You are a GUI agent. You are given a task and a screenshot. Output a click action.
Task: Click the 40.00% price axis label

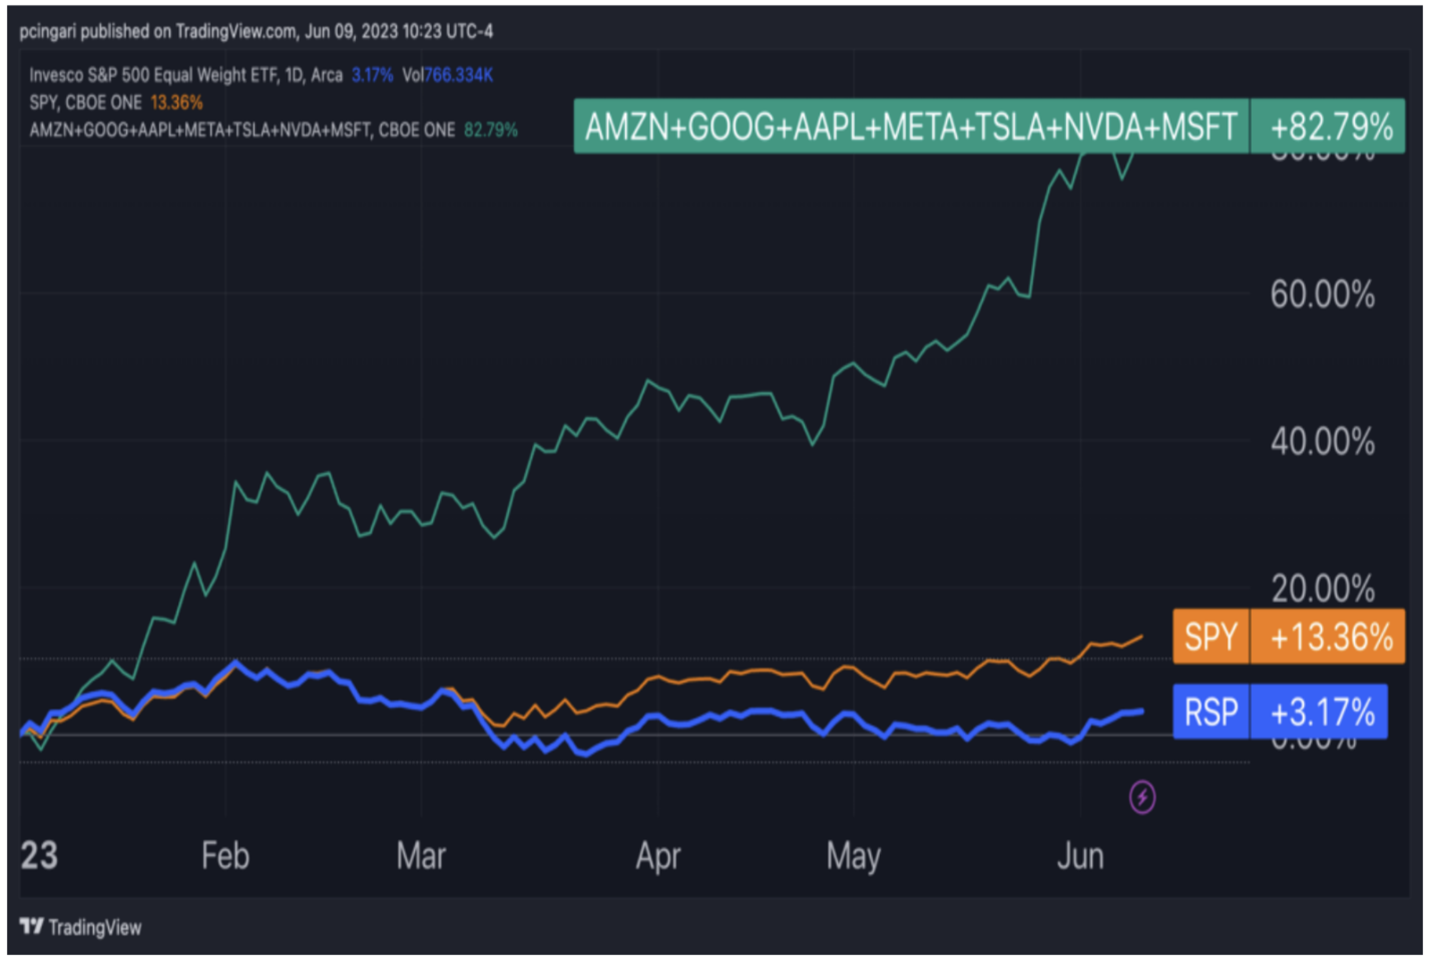[x=1322, y=441]
